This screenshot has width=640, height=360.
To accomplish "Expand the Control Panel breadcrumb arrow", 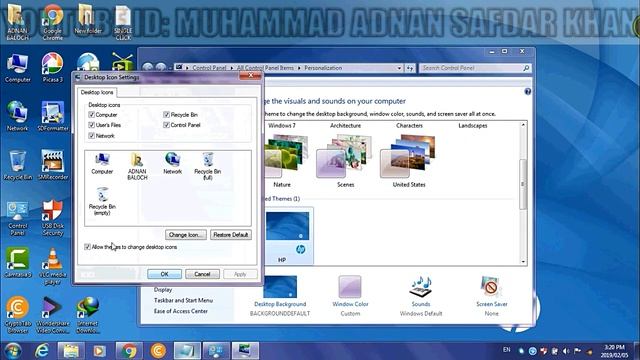I will coord(231,68).
